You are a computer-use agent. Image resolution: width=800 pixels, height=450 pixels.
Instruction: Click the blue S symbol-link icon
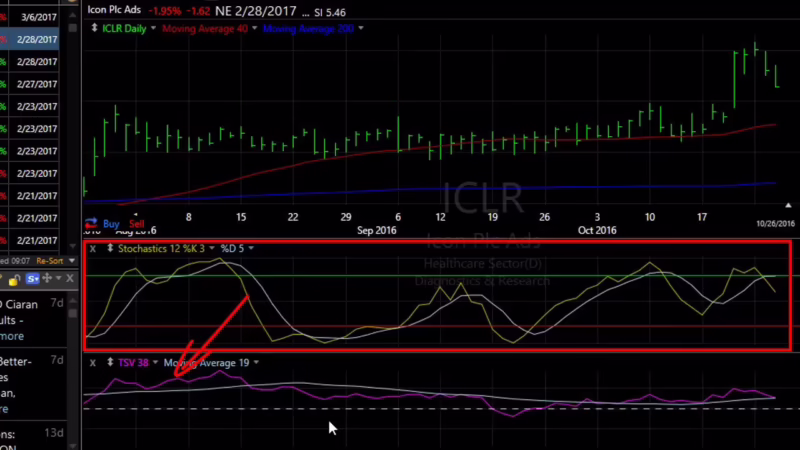point(32,278)
